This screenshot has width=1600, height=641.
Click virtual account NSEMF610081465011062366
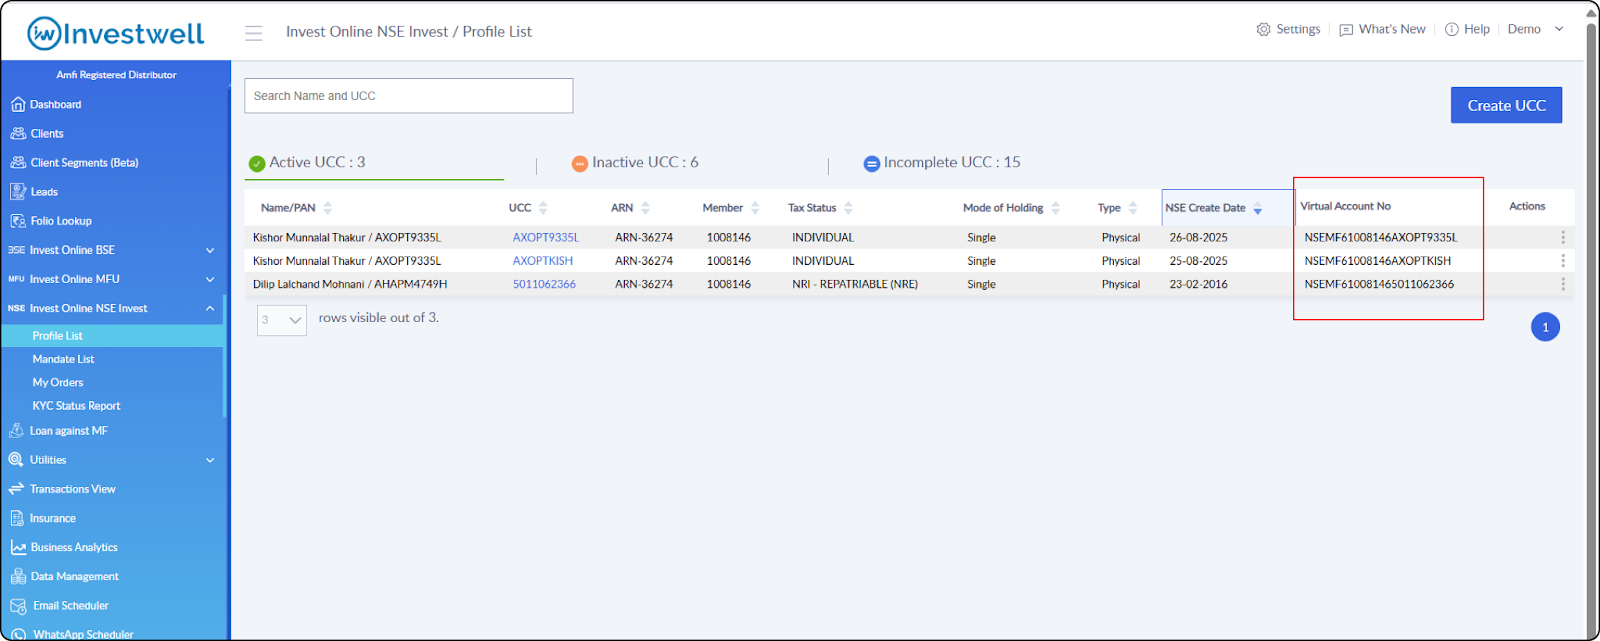(x=1379, y=284)
